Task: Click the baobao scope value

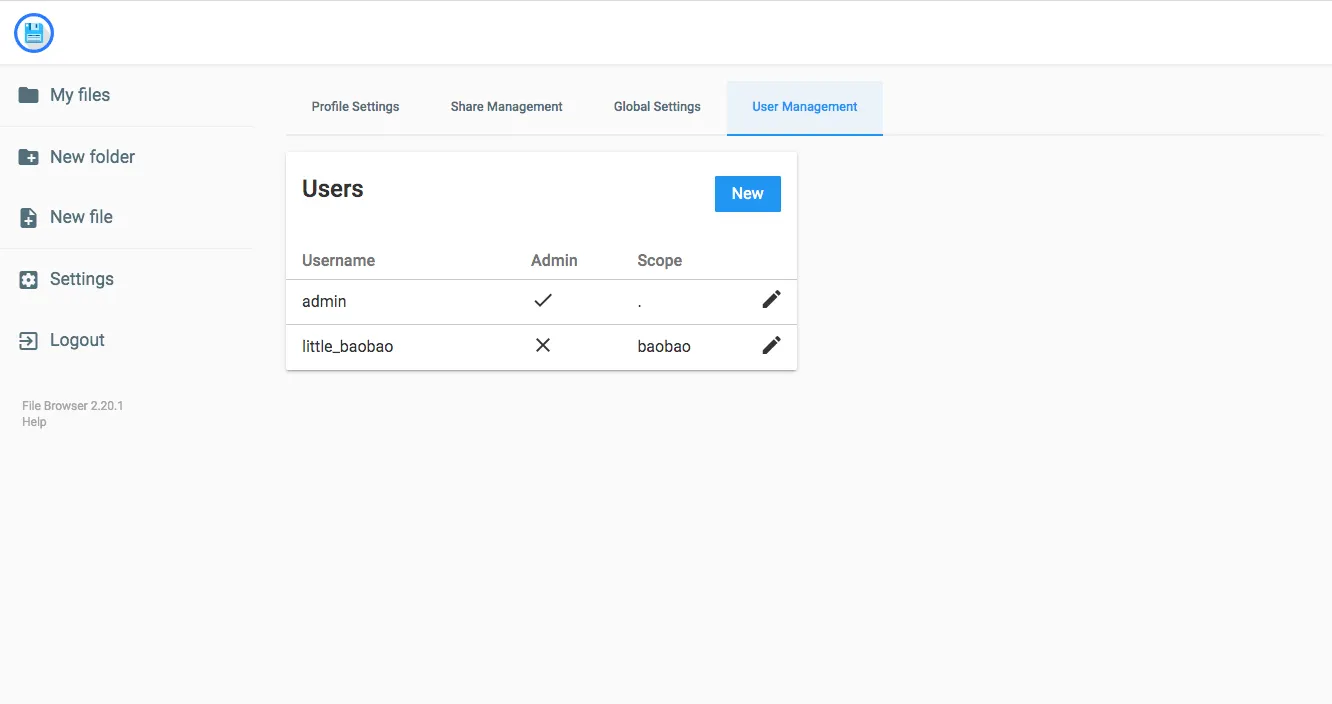Action: pyautogui.click(x=664, y=347)
